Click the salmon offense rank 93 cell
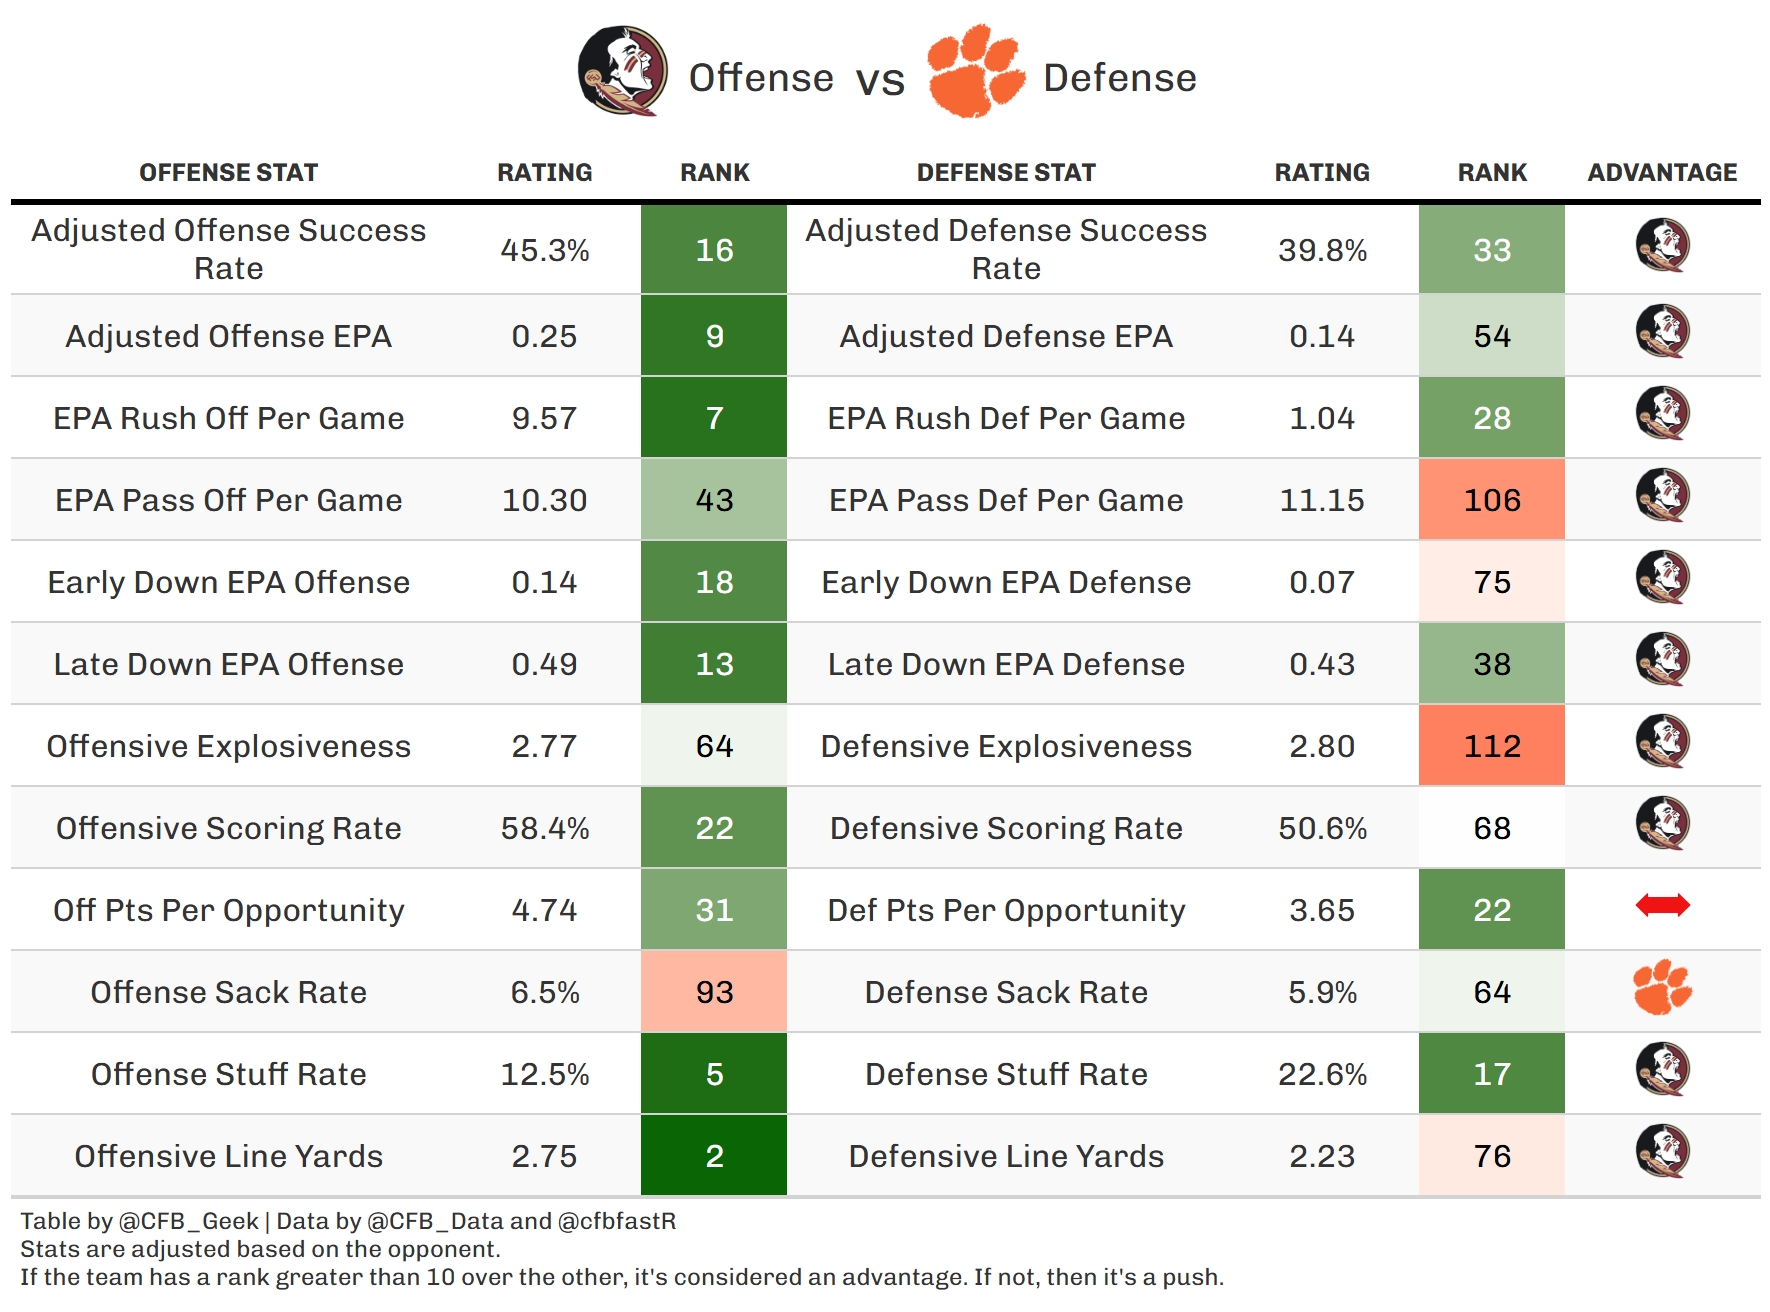Image resolution: width=1770 pixels, height=1312 pixels. [714, 992]
